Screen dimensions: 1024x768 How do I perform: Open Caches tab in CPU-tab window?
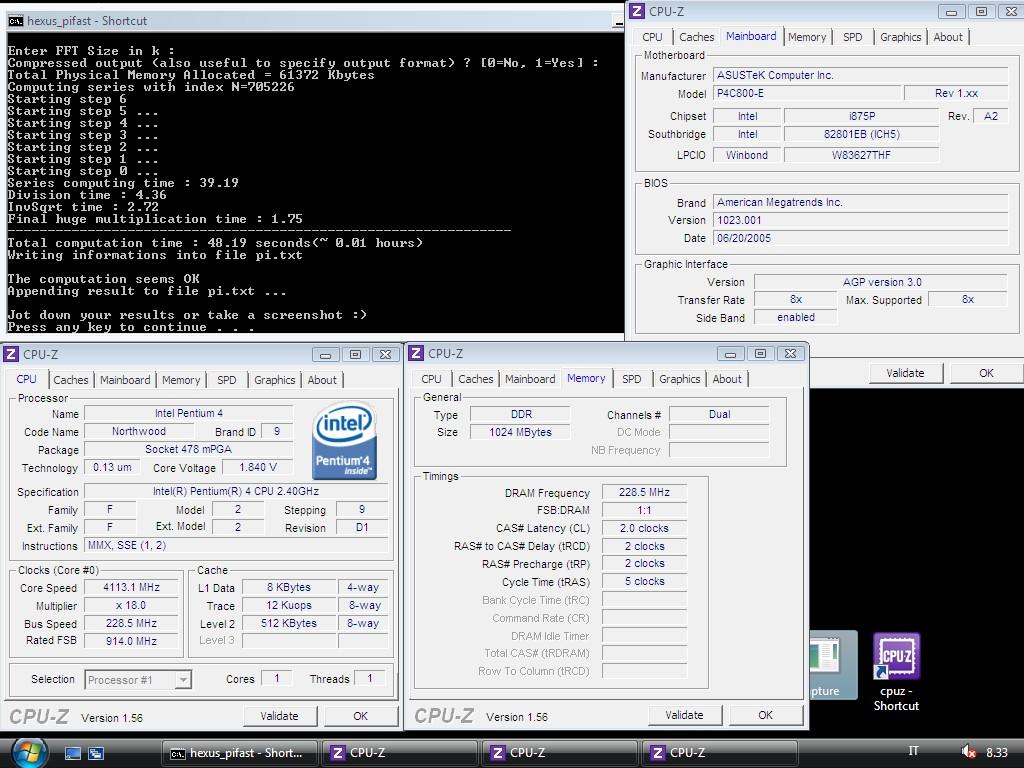point(71,380)
